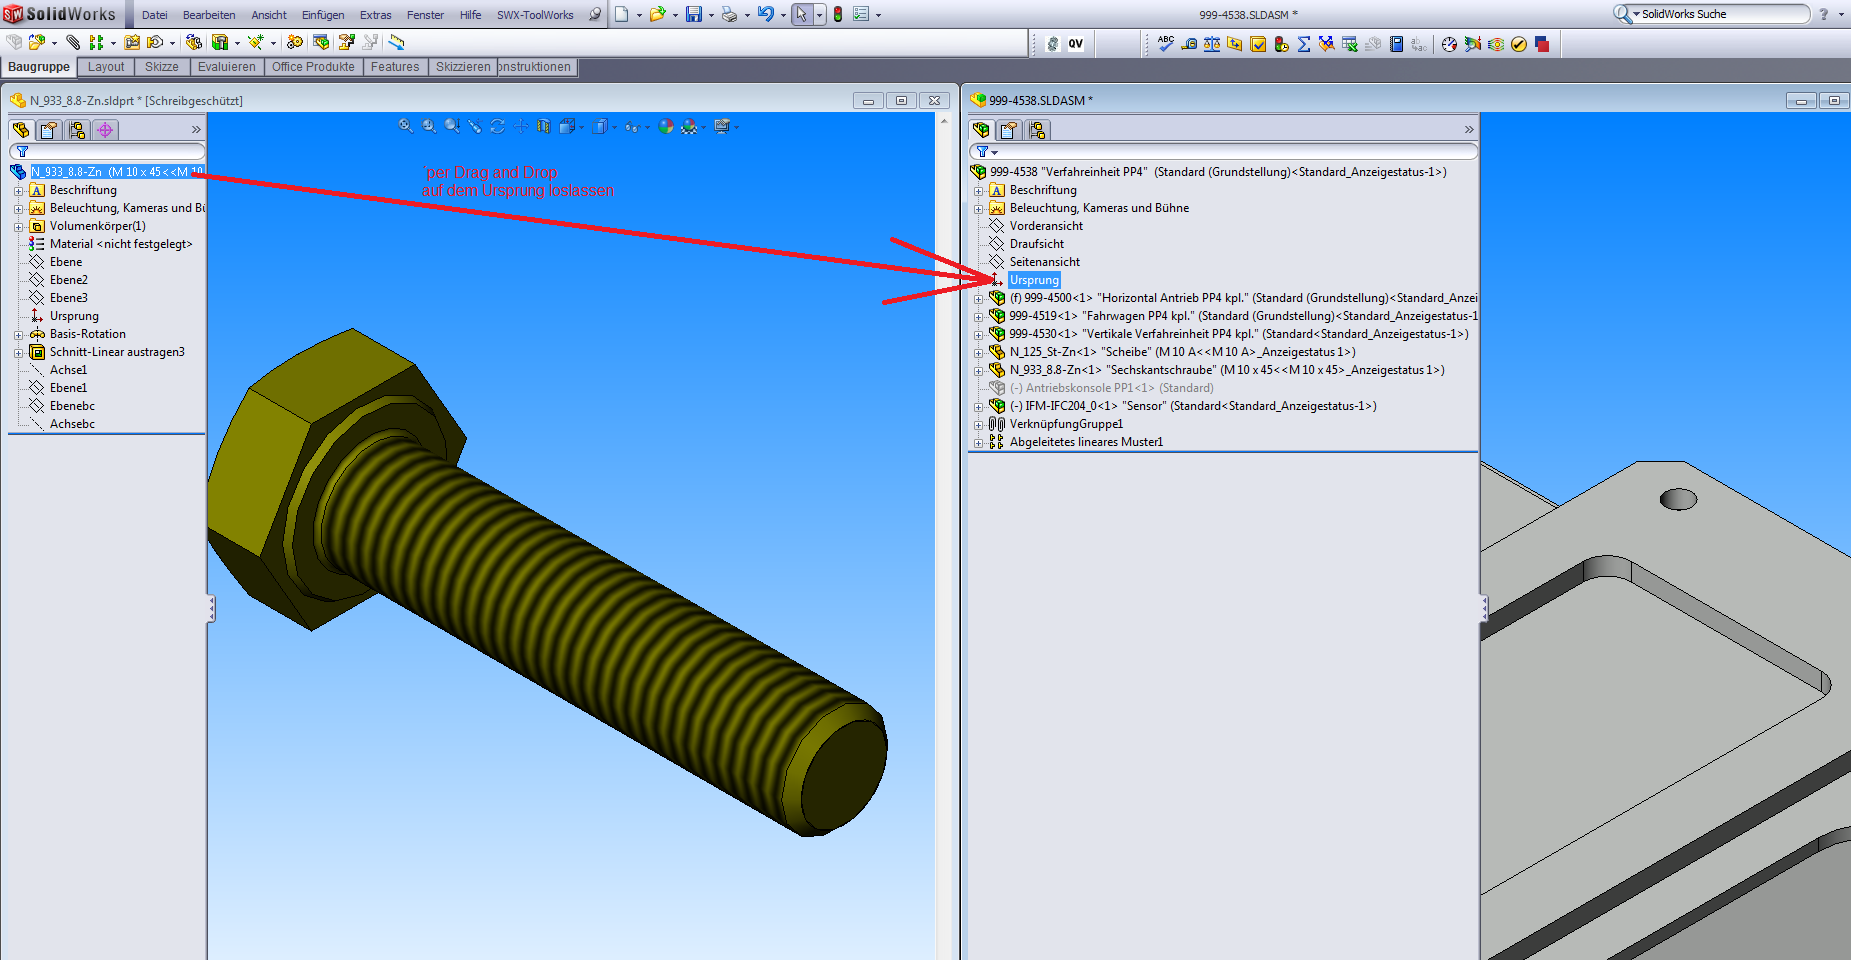Click the Rebuild traffic light icon
This screenshot has width=1851, height=960.
coord(838,14)
